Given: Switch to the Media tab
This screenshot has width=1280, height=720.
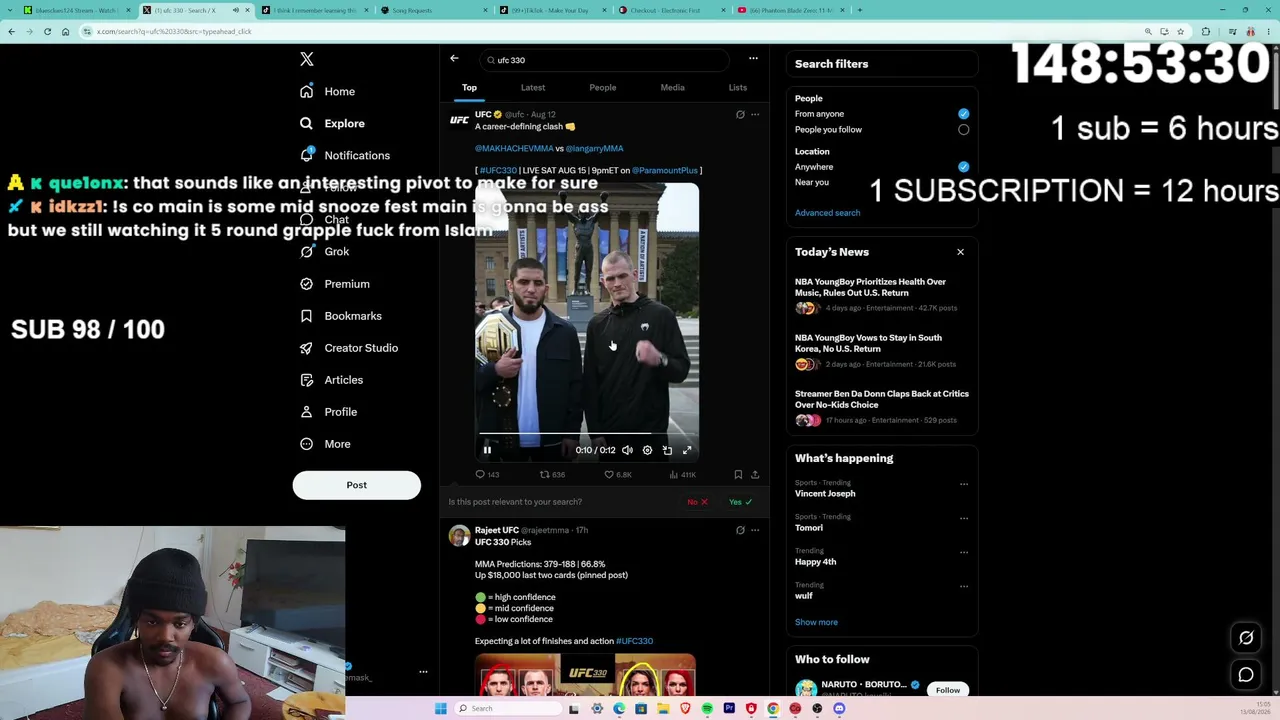Looking at the screenshot, I should click(672, 88).
